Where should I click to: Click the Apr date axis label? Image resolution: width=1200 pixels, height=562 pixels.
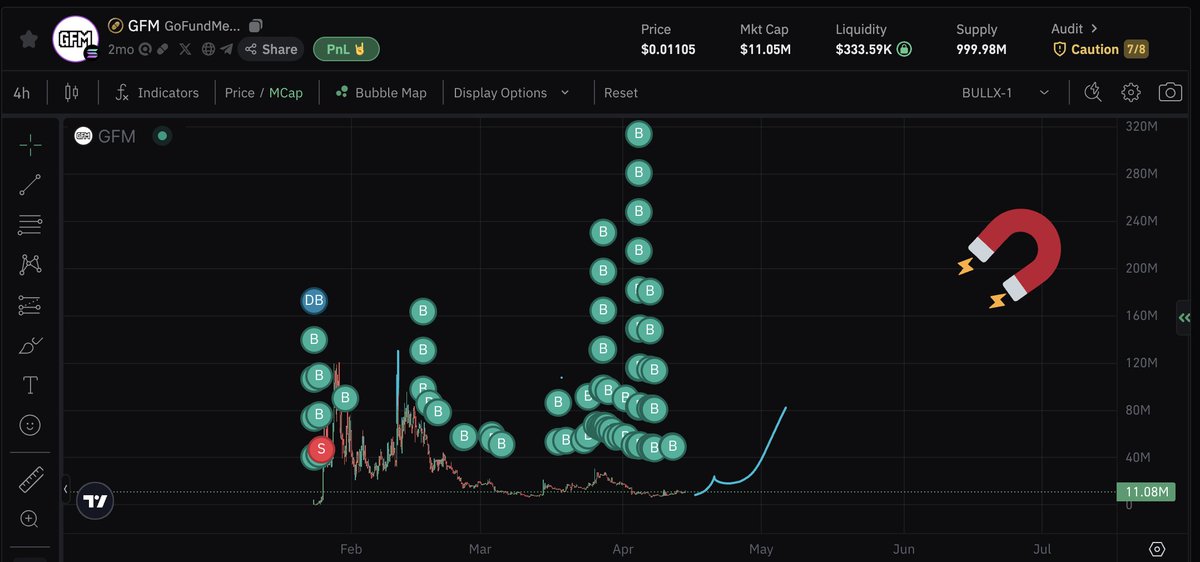point(623,549)
